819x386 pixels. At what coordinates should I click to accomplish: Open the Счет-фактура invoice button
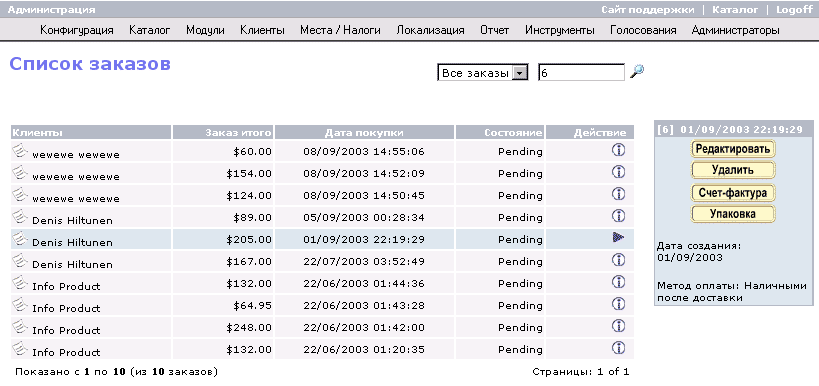(733, 193)
